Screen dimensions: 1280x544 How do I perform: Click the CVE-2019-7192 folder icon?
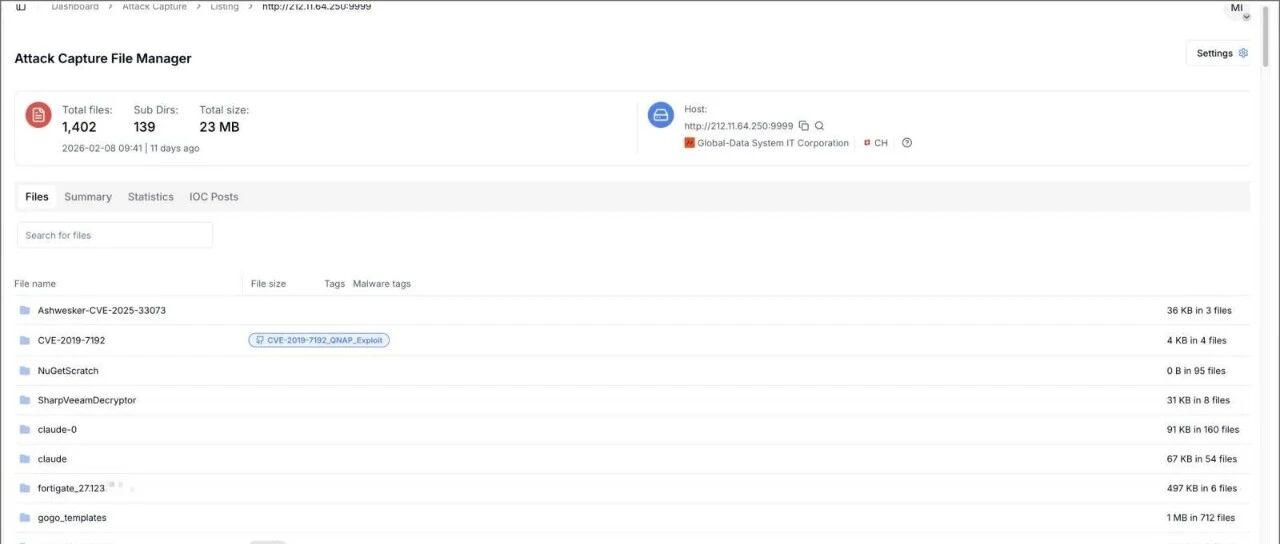pyautogui.click(x=25, y=340)
